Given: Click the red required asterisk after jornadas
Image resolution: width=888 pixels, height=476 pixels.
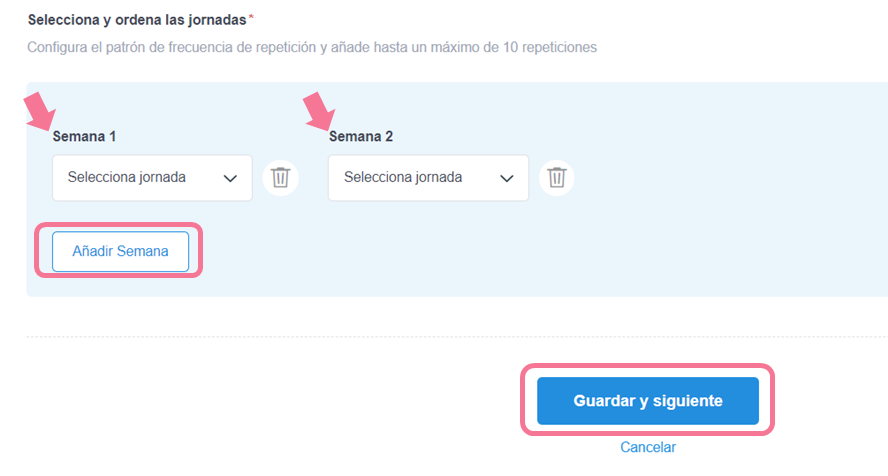Looking at the screenshot, I should coord(251,18).
